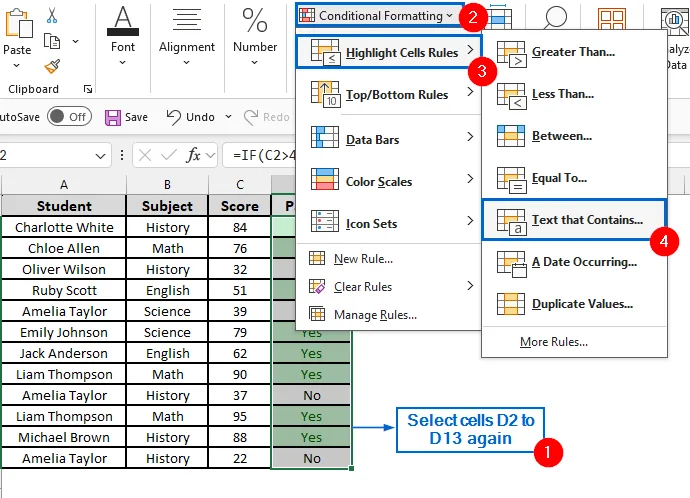Open the Color Scales submenu
The height and width of the screenshot is (498, 690).
pos(389,181)
